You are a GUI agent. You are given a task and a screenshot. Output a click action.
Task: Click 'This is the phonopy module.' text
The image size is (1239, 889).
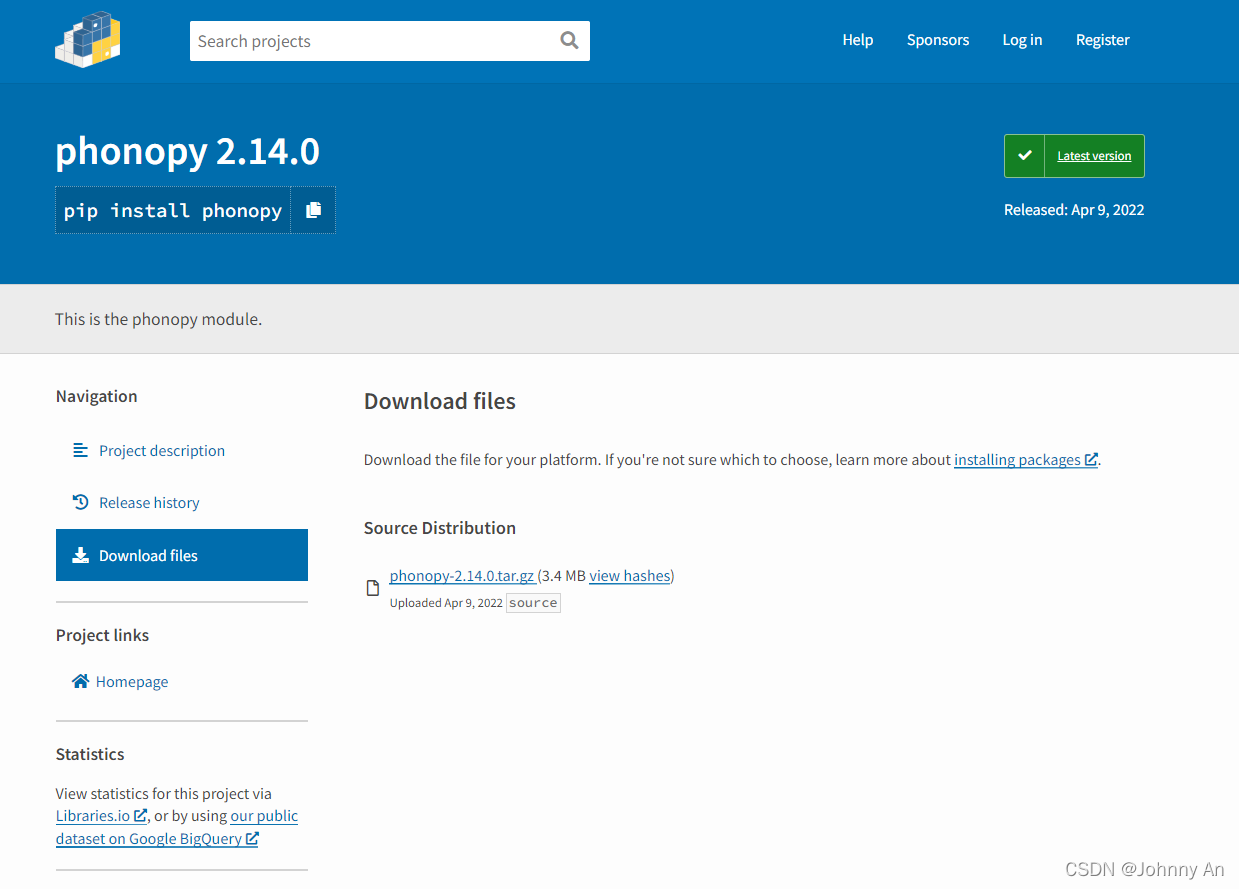pyautogui.click(x=158, y=320)
